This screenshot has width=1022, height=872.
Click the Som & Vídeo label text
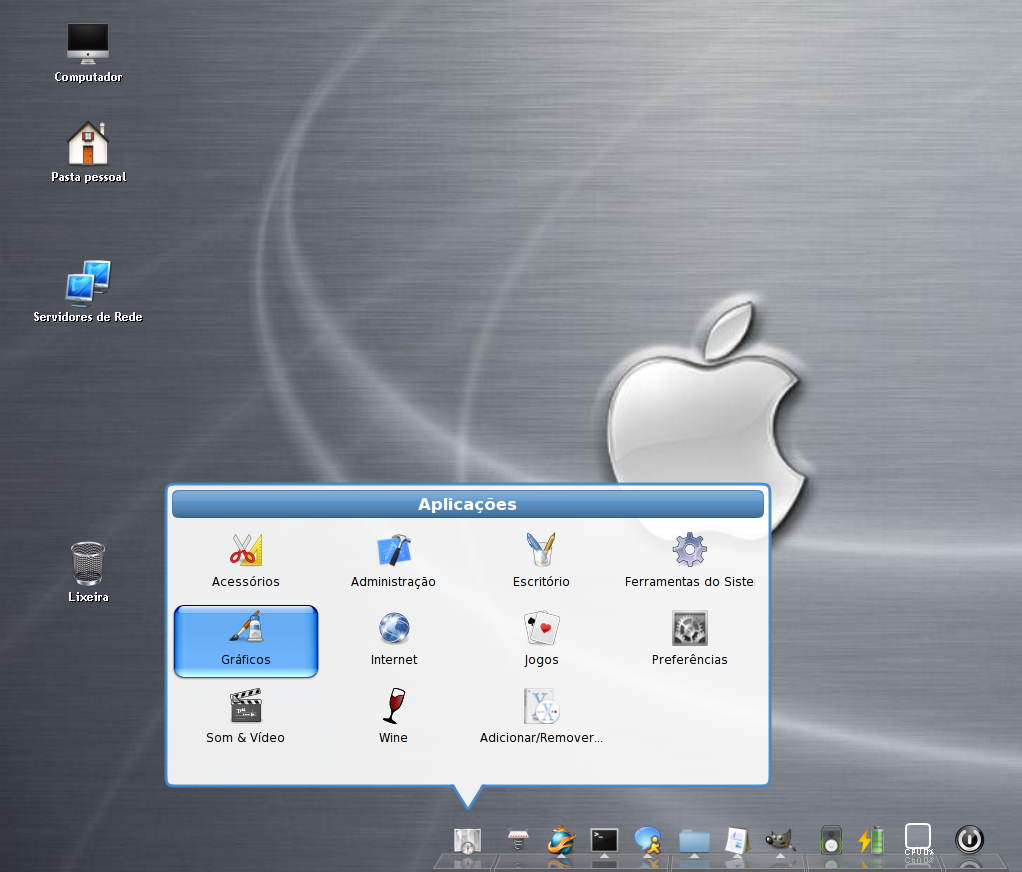245,738
